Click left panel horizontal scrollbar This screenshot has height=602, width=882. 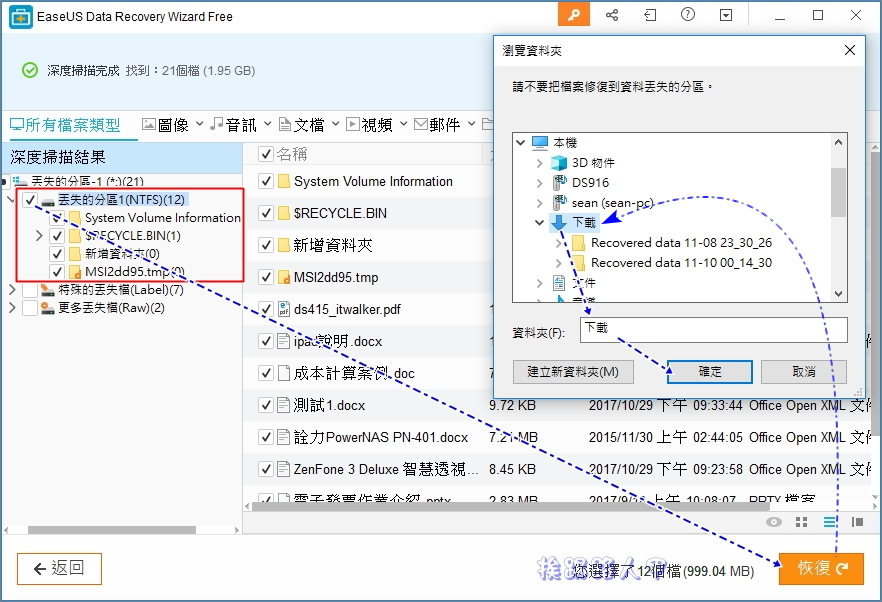click(x=111, y=530)
